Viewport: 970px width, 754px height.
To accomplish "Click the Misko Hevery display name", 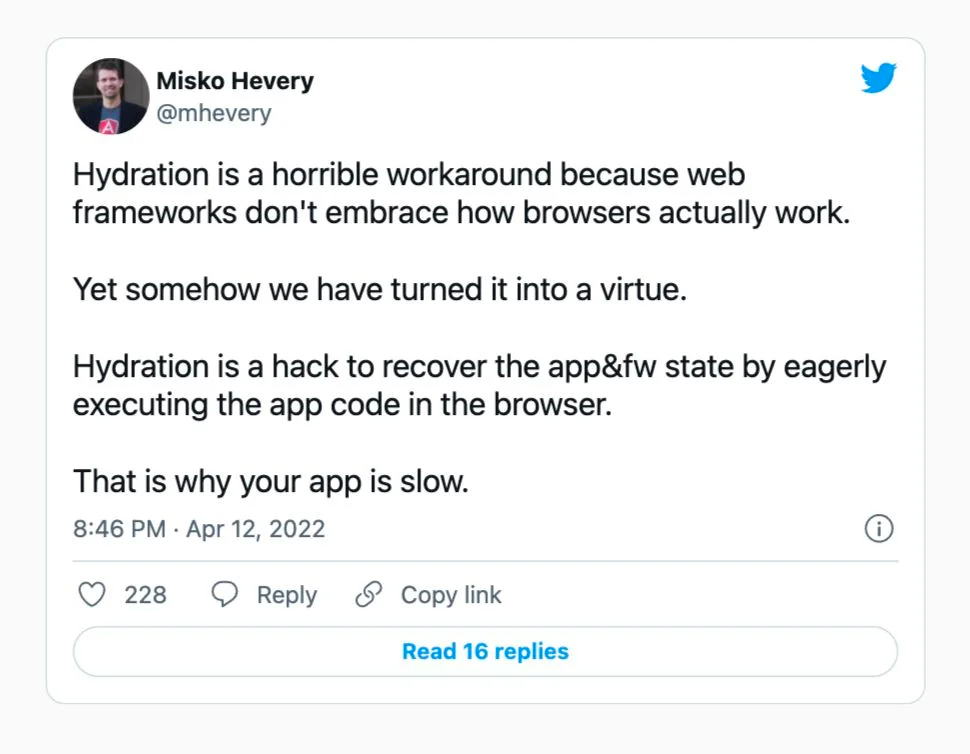I will coord(235,81).
